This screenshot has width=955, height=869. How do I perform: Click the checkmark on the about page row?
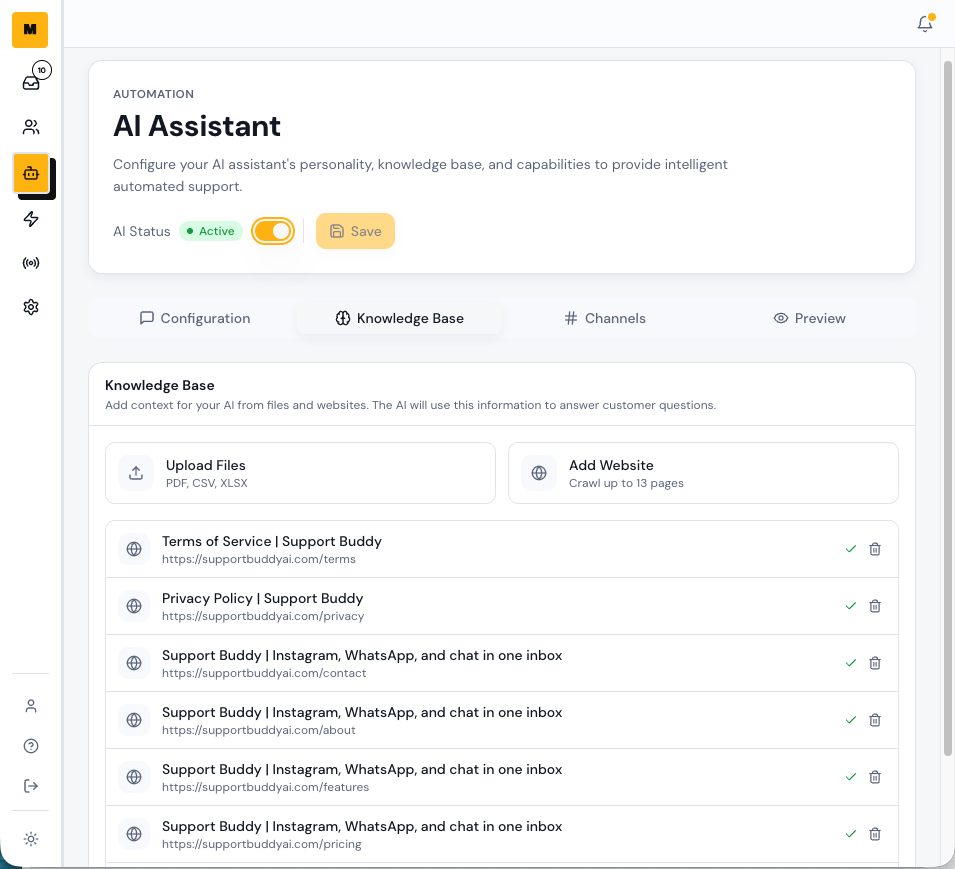851,720
